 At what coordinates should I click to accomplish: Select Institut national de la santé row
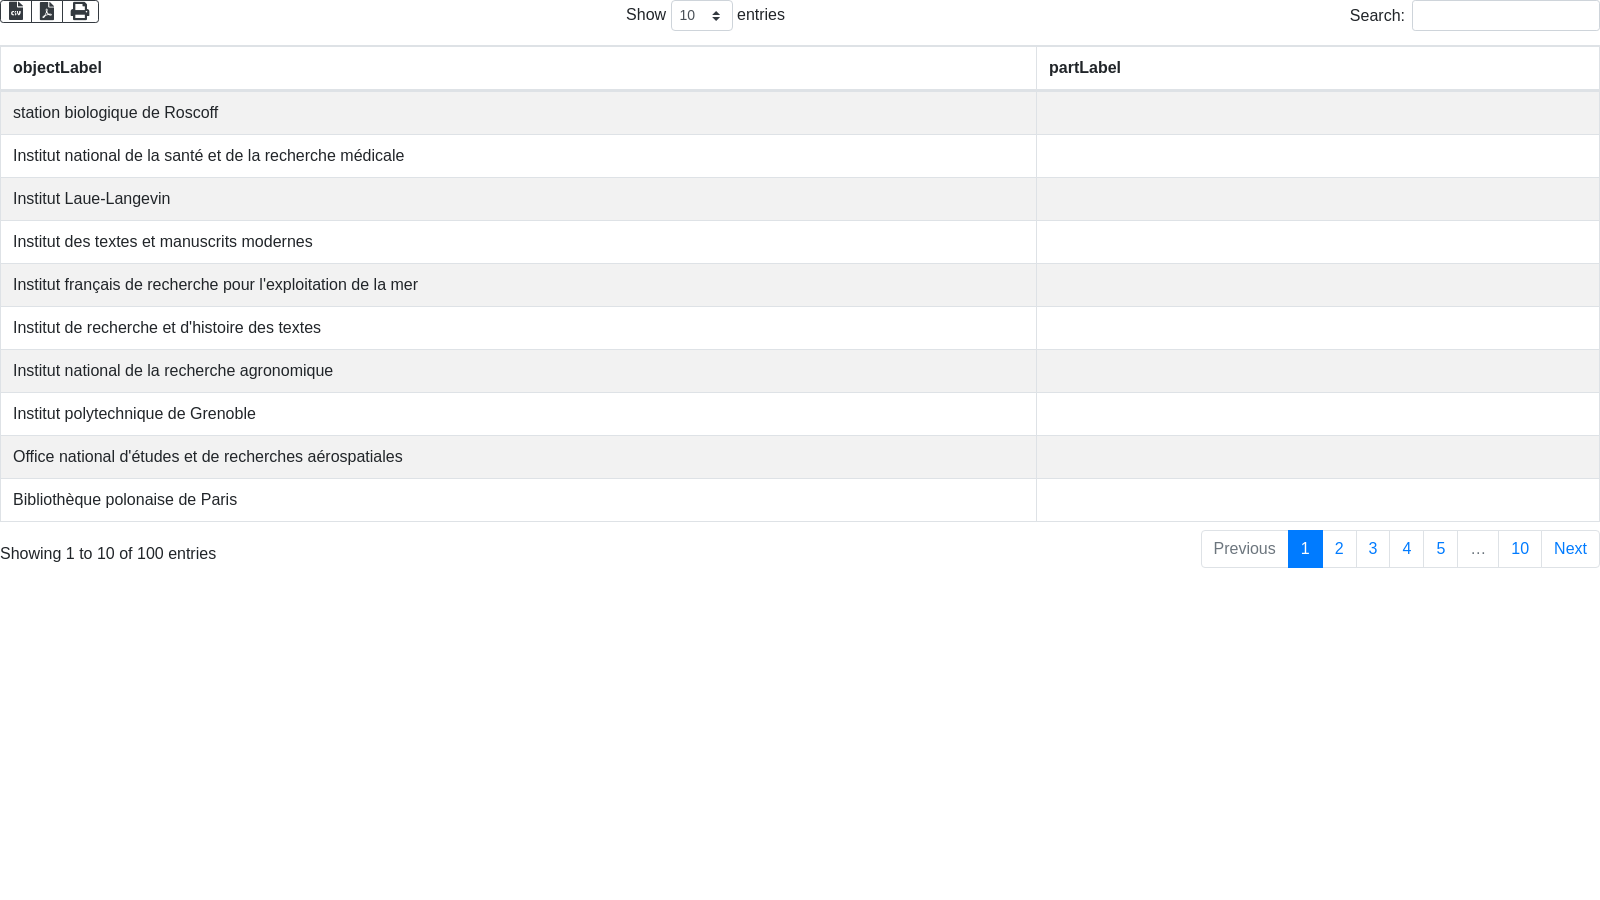pos(800,156)
